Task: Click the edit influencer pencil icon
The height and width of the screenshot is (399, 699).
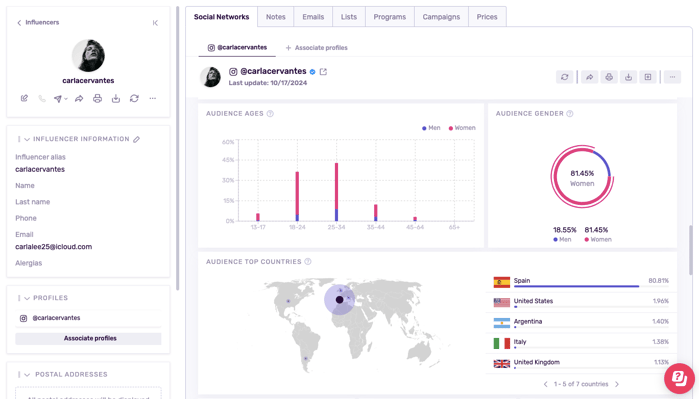Action: [24, 99]
